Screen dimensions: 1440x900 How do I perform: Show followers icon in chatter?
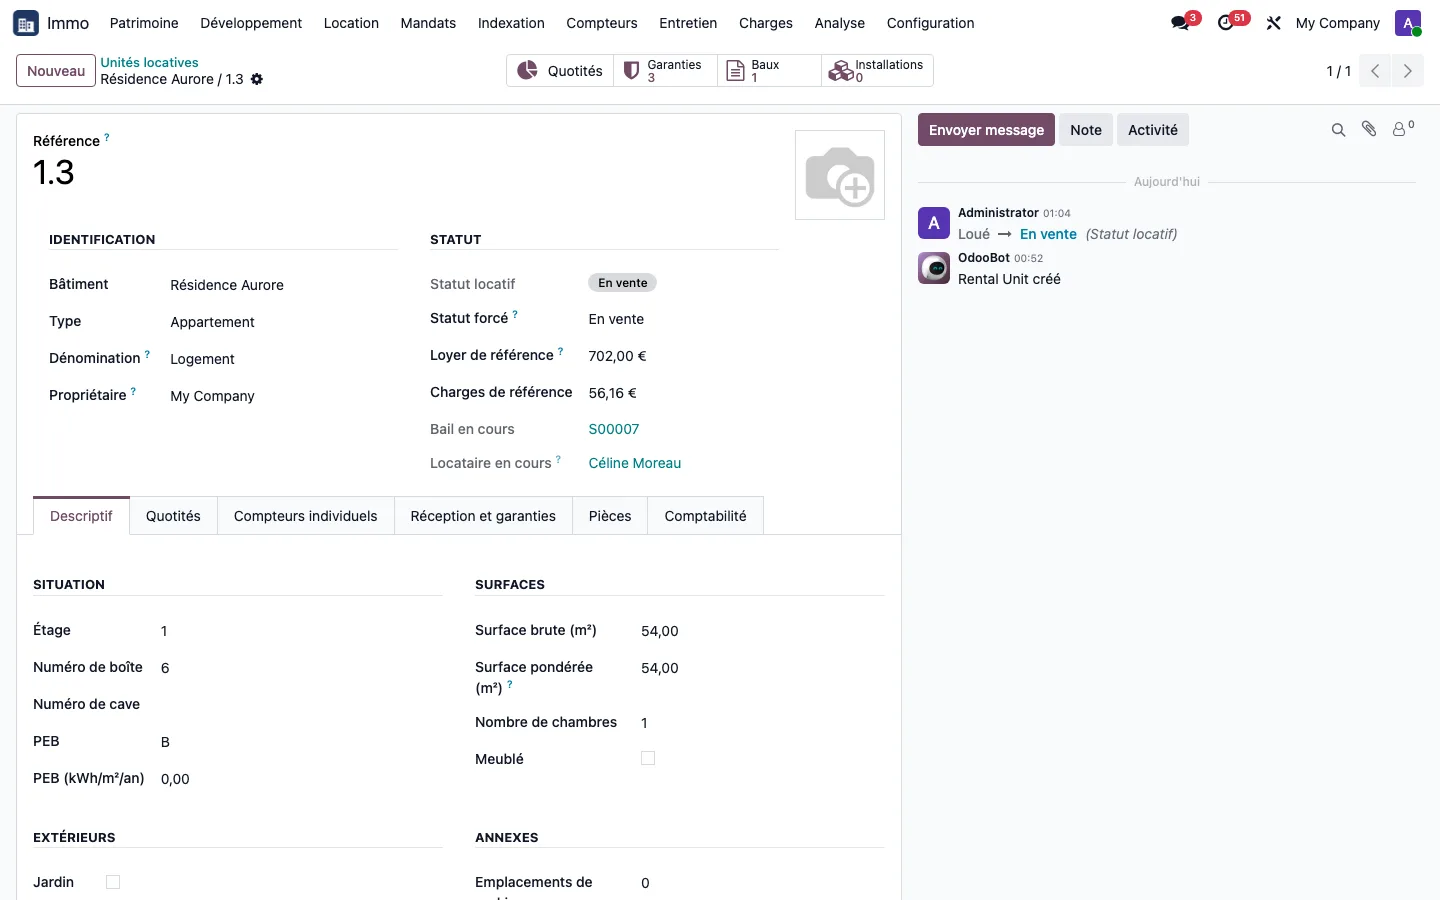tap(1403, 129)
